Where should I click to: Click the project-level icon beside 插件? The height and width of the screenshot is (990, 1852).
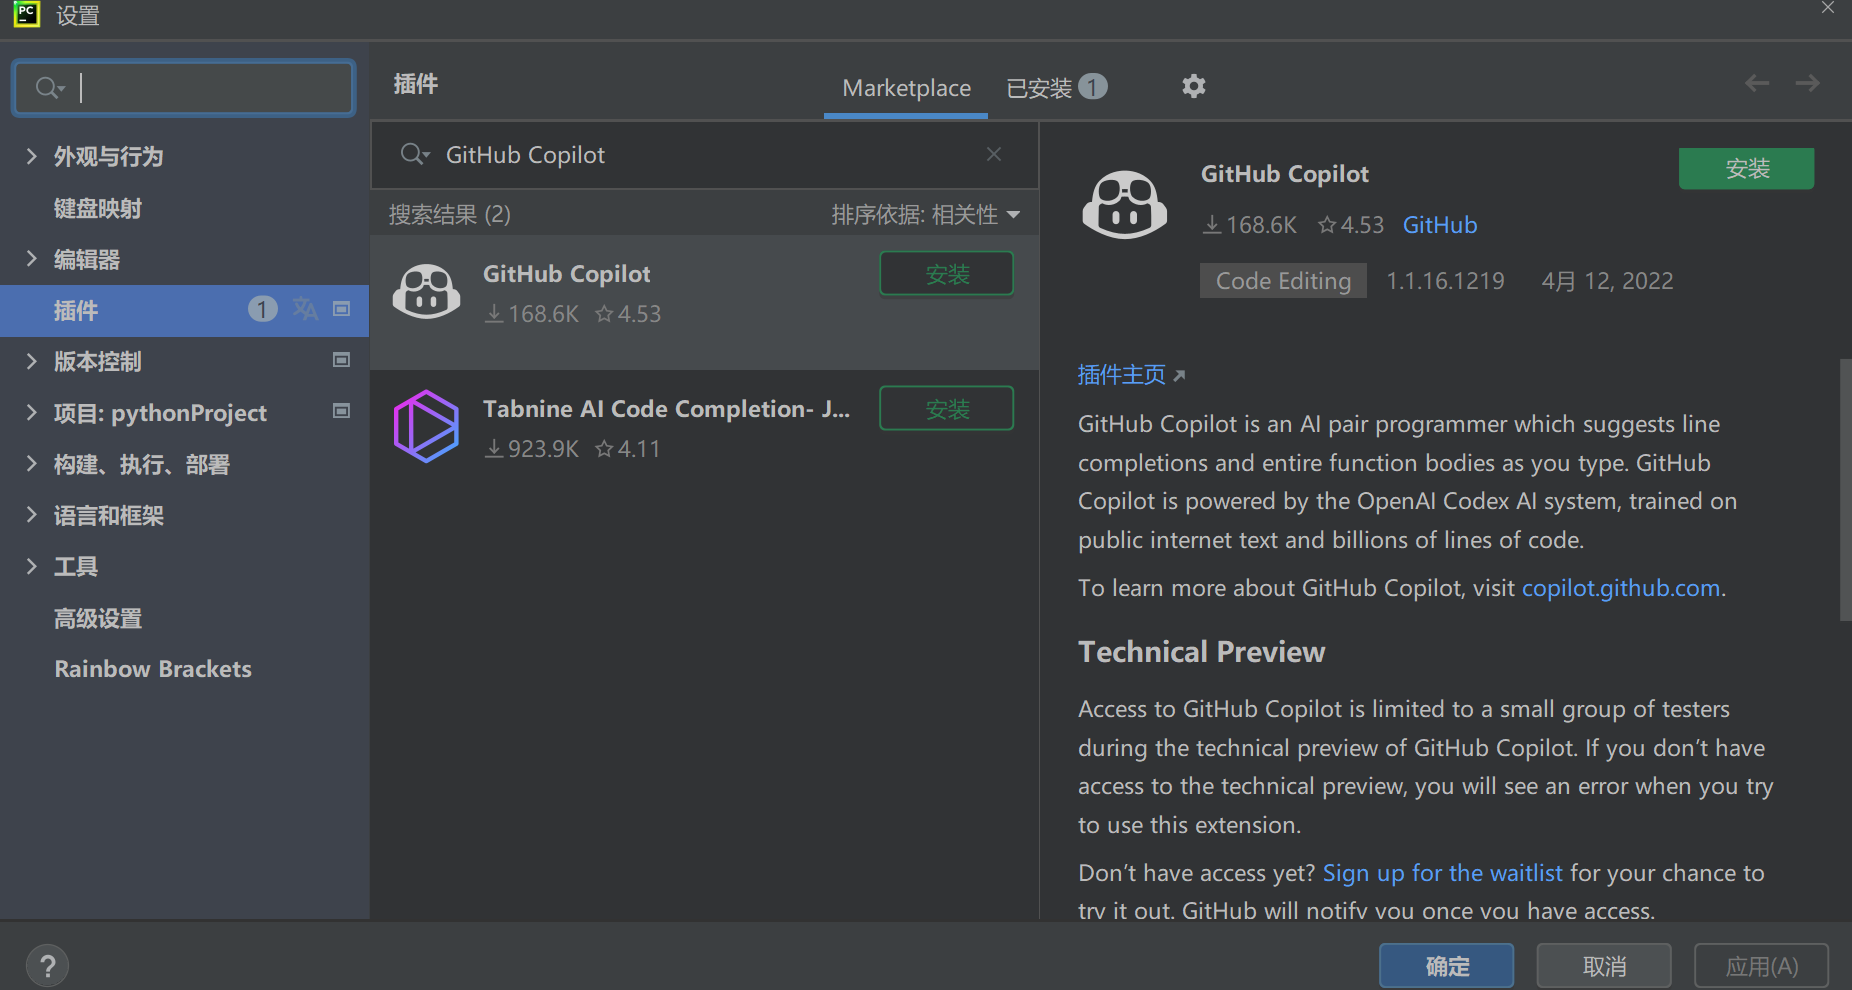point(341,309)
